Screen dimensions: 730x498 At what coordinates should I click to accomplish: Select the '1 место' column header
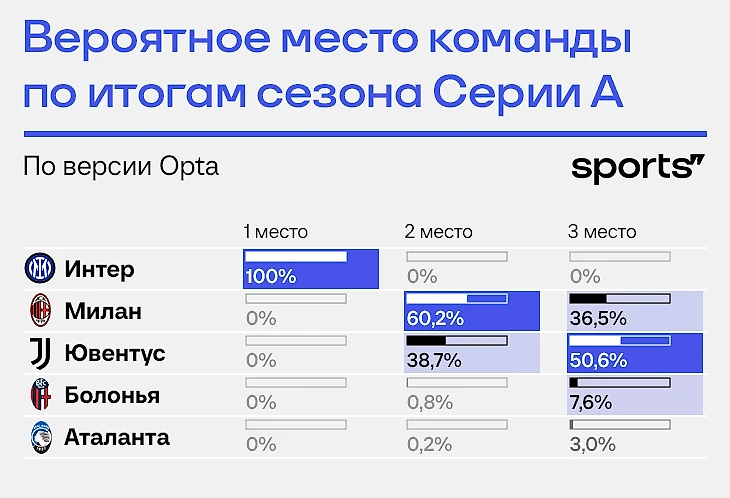276,232
